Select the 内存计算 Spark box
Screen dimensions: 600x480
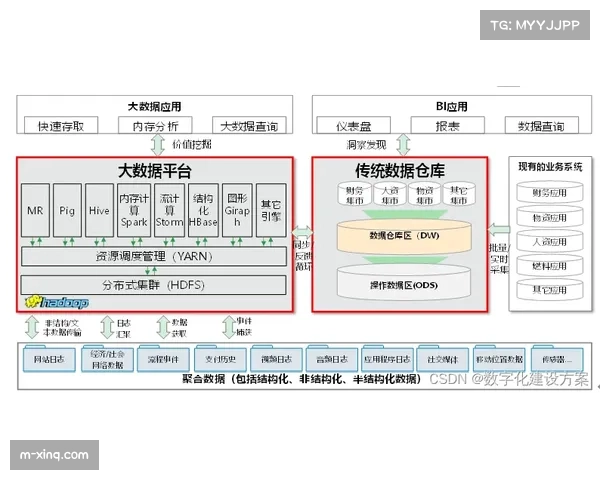pyautogui.click(x=134, y=210)
